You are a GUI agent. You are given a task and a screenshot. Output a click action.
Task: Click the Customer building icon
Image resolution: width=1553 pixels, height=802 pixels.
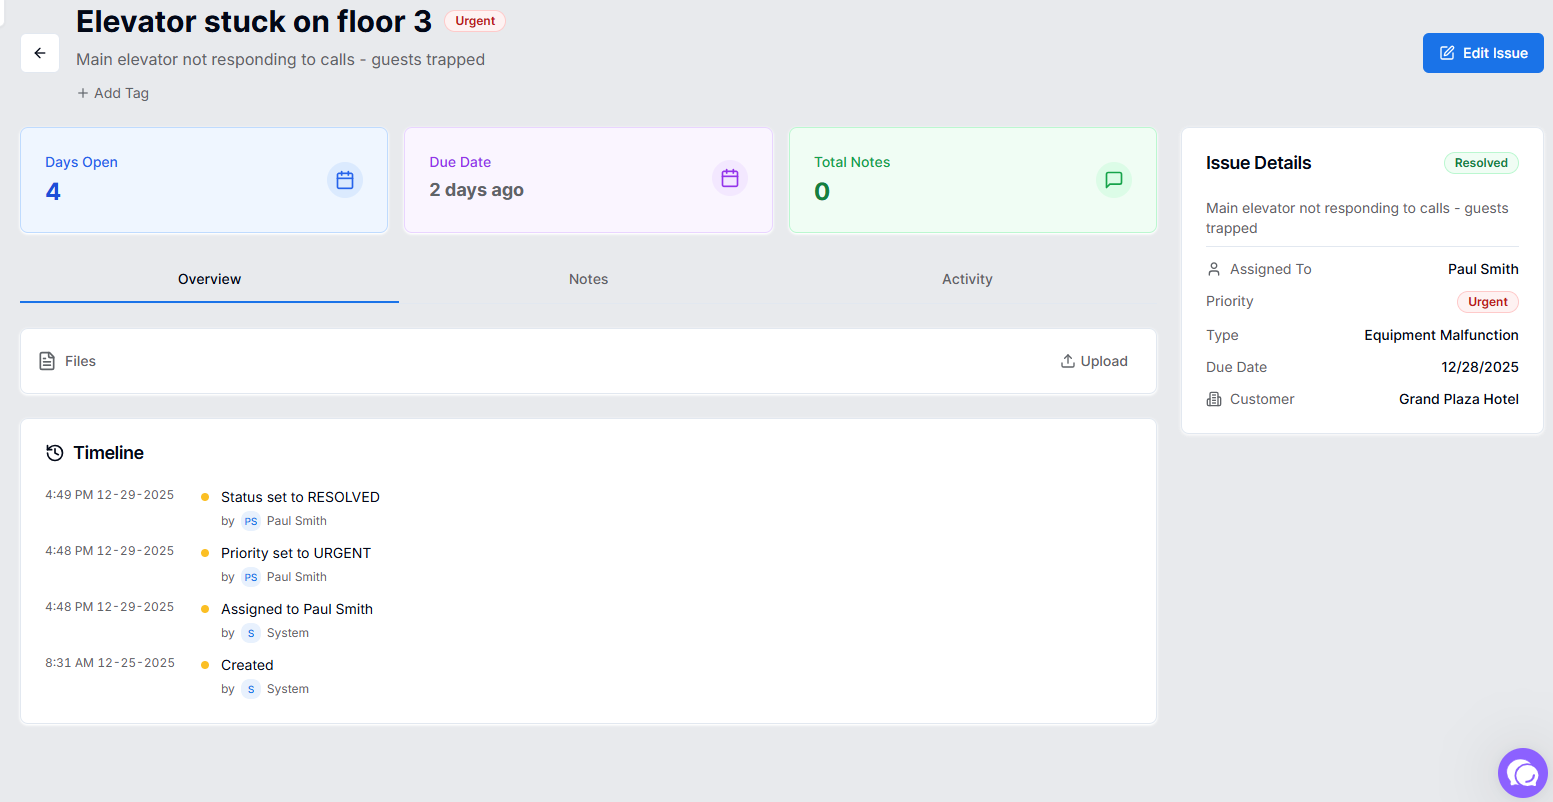click(x=1213, y=398)
